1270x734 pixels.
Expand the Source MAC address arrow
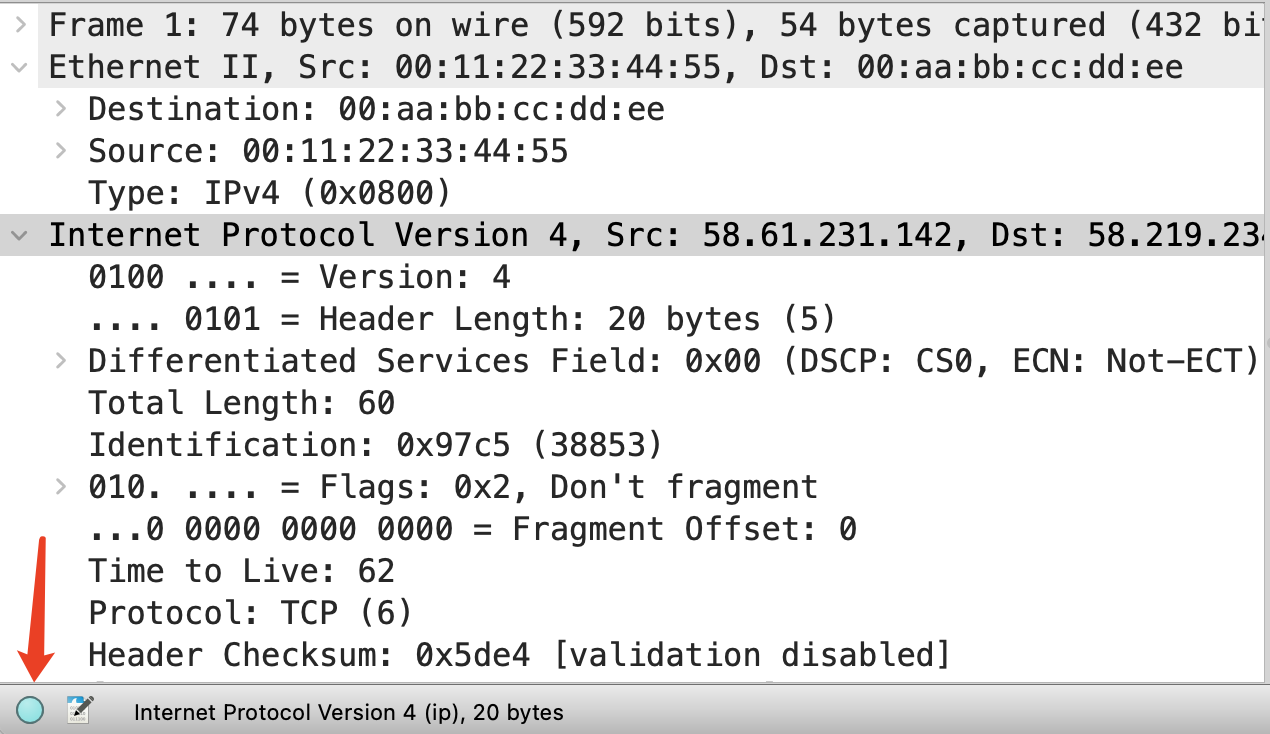click(x=61, y=151)
